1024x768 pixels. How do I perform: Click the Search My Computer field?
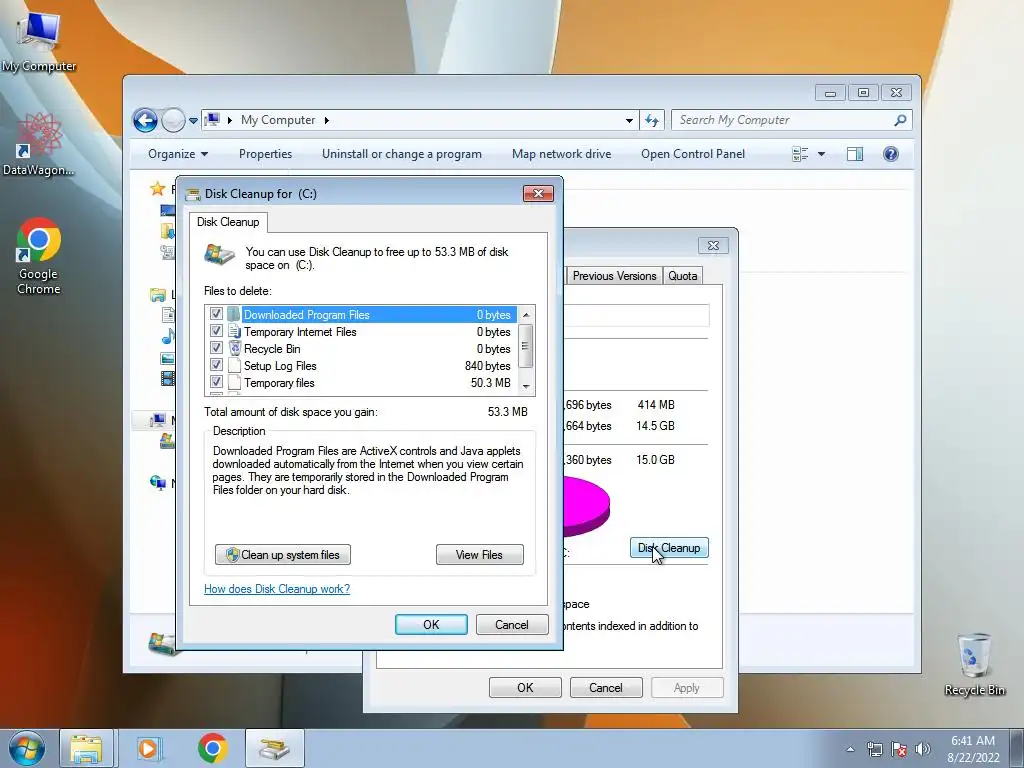(782, 120)
